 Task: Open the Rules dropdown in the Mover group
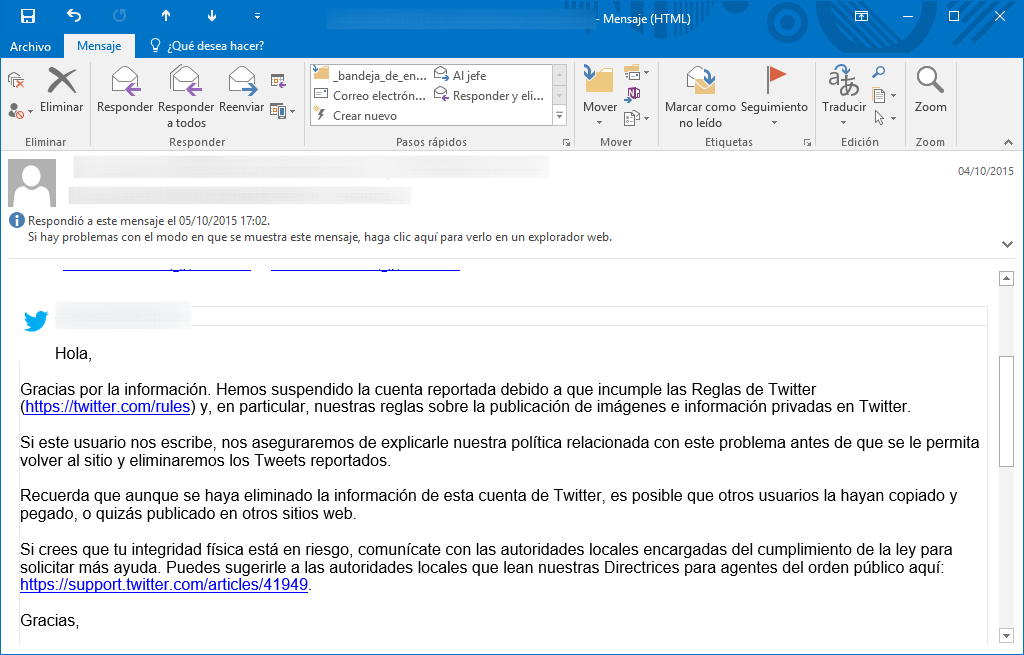tap(636, 72)
